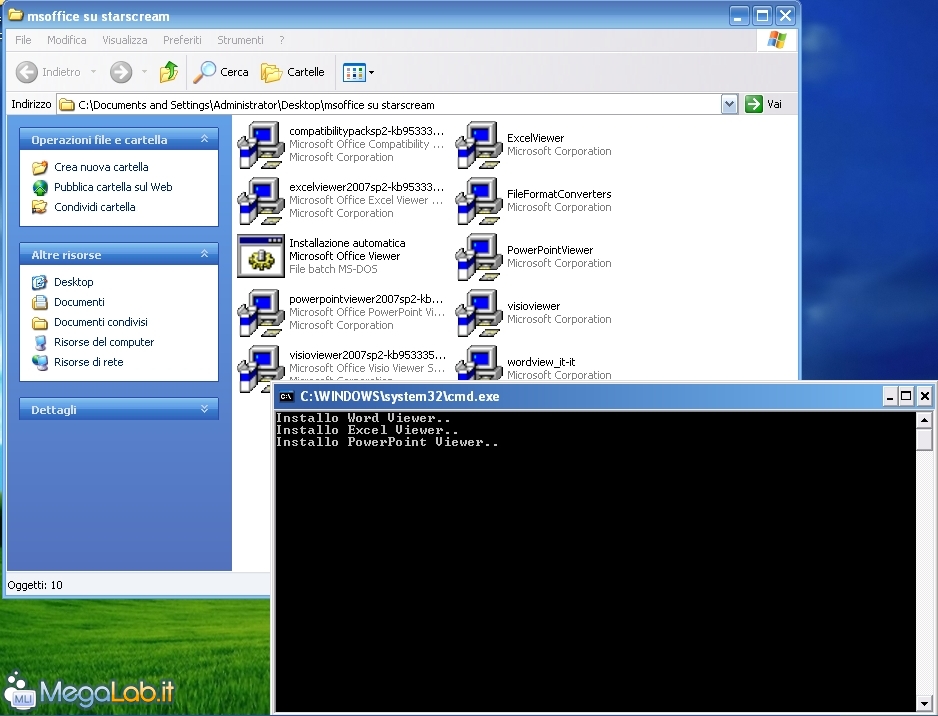
Task: Click the Vai go button
Action: coord(763,104)
